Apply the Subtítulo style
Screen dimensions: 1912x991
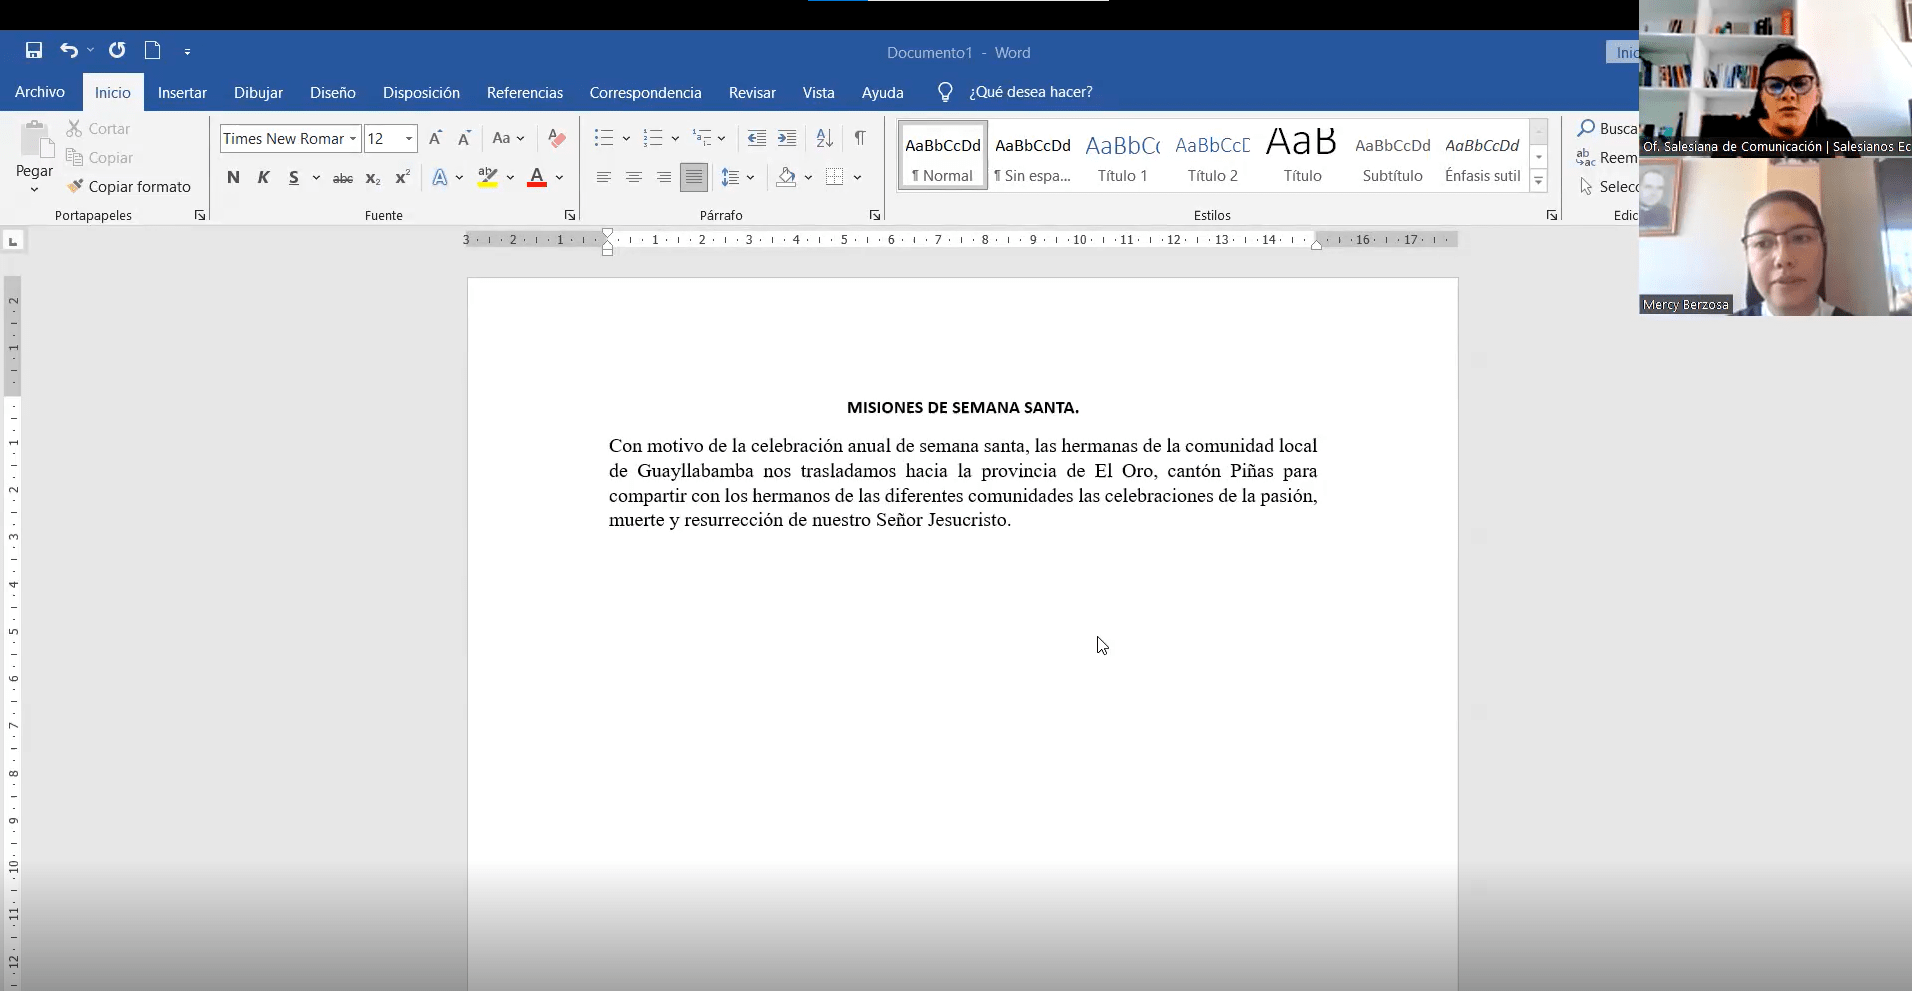pyautogui.click(x=1393, y=155)
